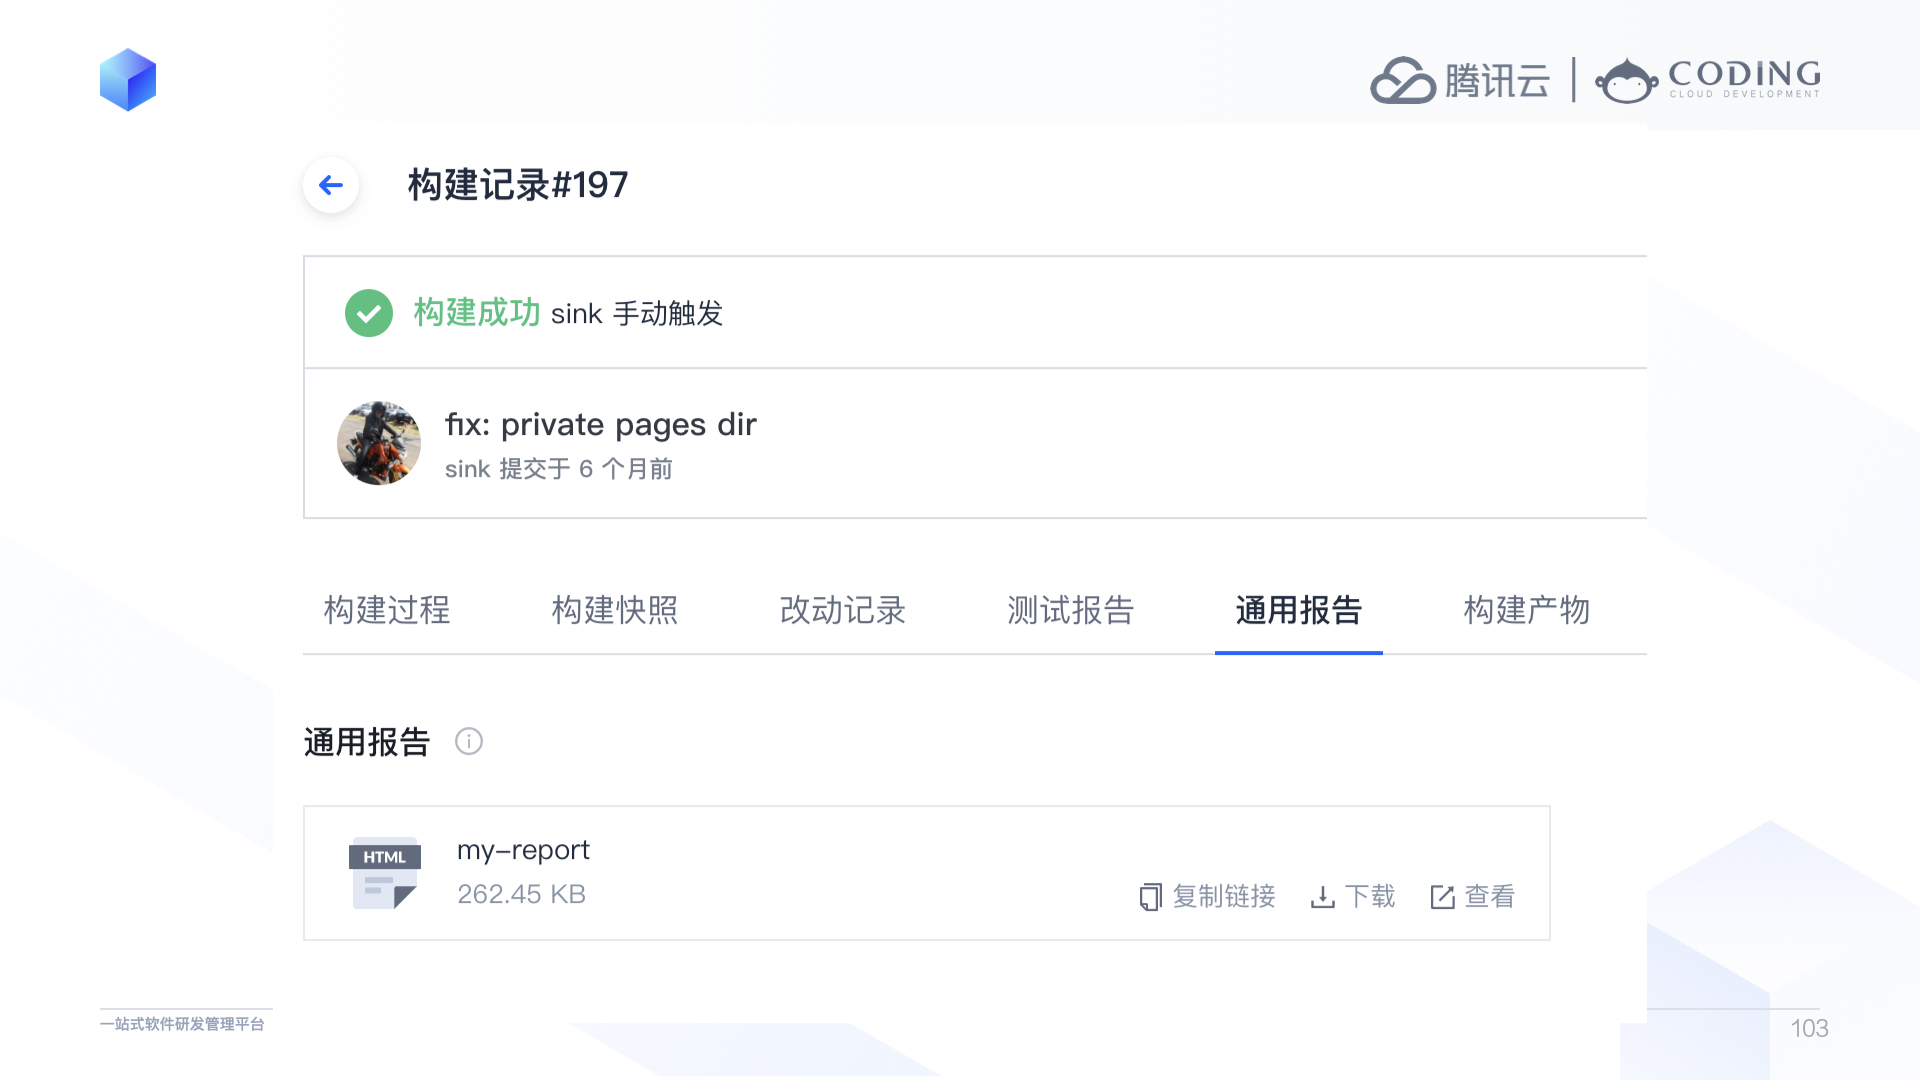The width and height of the screenshot is (1920, 1080).
Task: Click the info icon beside 通用报告 heading
Action: [x=469, y=741]
